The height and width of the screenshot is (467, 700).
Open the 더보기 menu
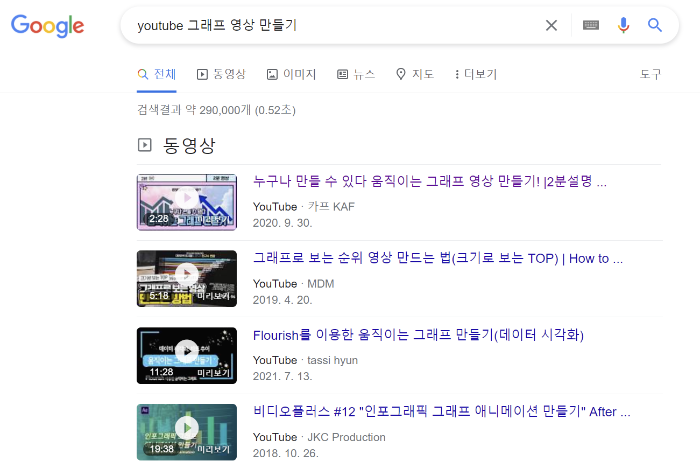click(x=475, y=74)
